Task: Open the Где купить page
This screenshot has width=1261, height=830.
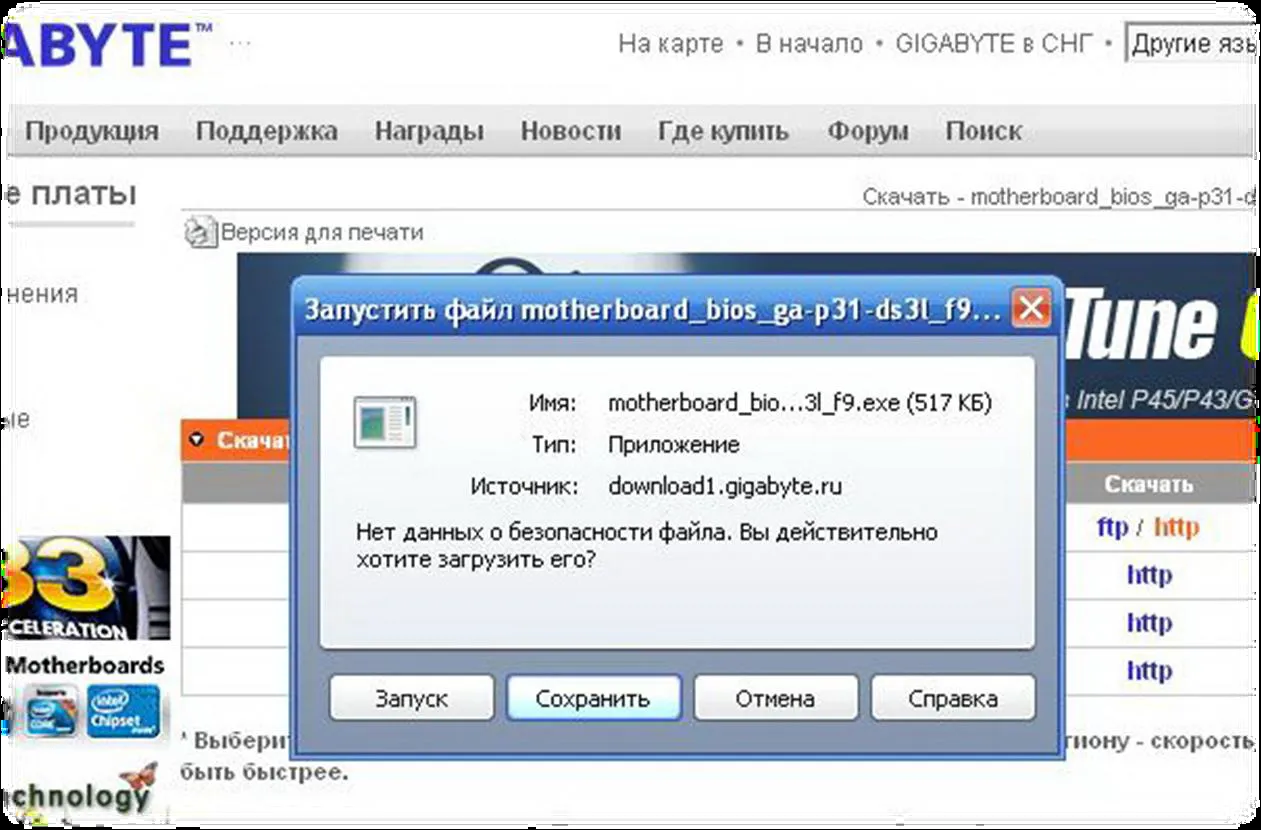Action: [x=723, y=131]
